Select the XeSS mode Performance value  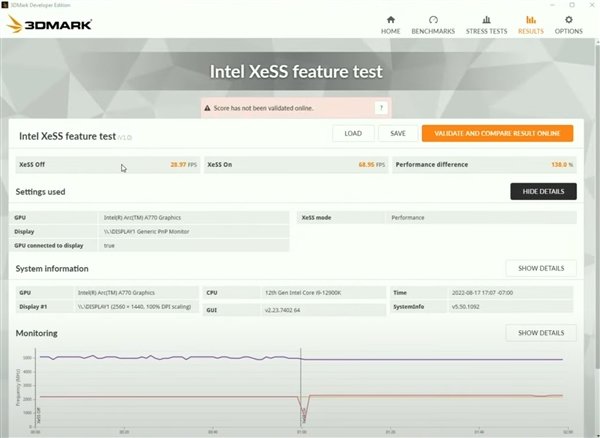tap(408, 218)
